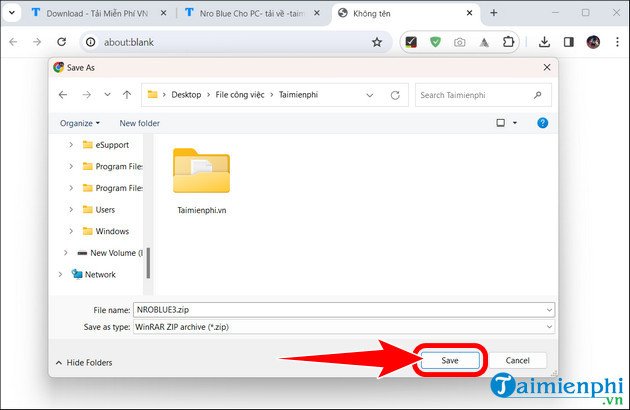
Task: Toggle Chrome side panel icon
Action: [x=568, y=42]
